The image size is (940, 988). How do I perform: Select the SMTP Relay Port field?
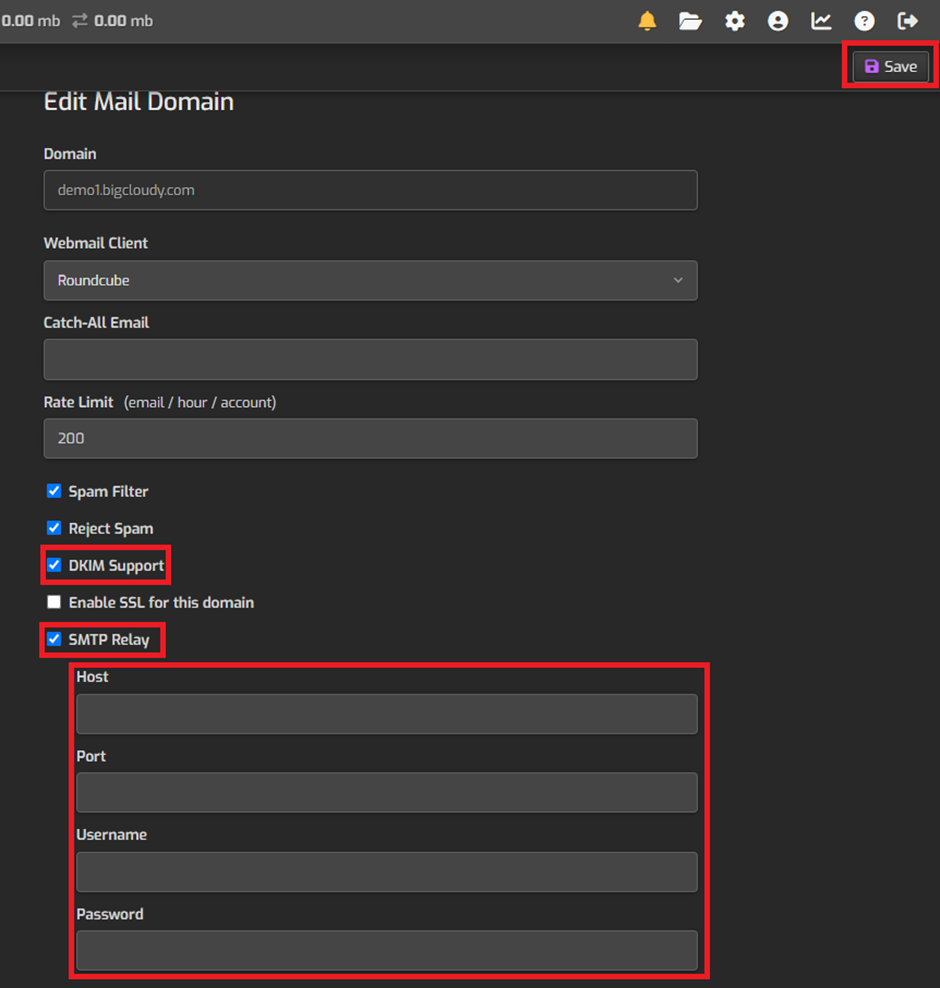[387, 792]
